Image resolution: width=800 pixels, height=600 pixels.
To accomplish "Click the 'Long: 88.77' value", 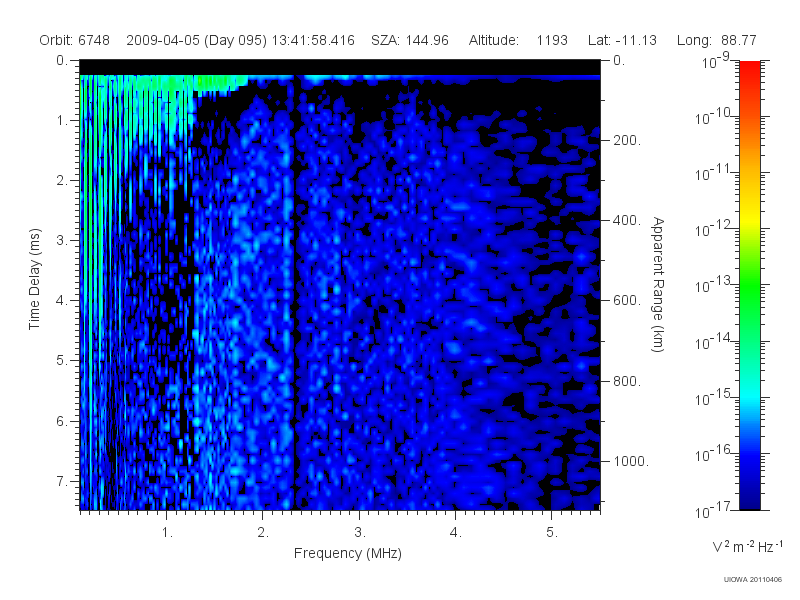I will (716, 40).
